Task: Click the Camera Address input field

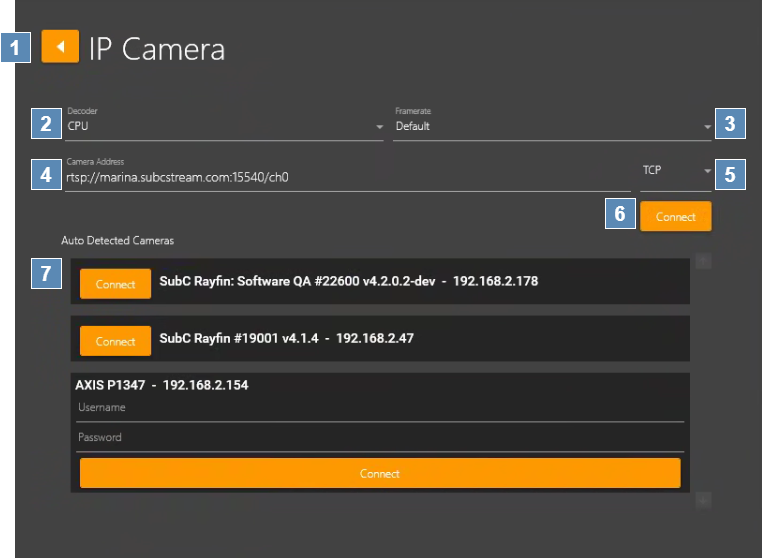Action: point(347,177)
